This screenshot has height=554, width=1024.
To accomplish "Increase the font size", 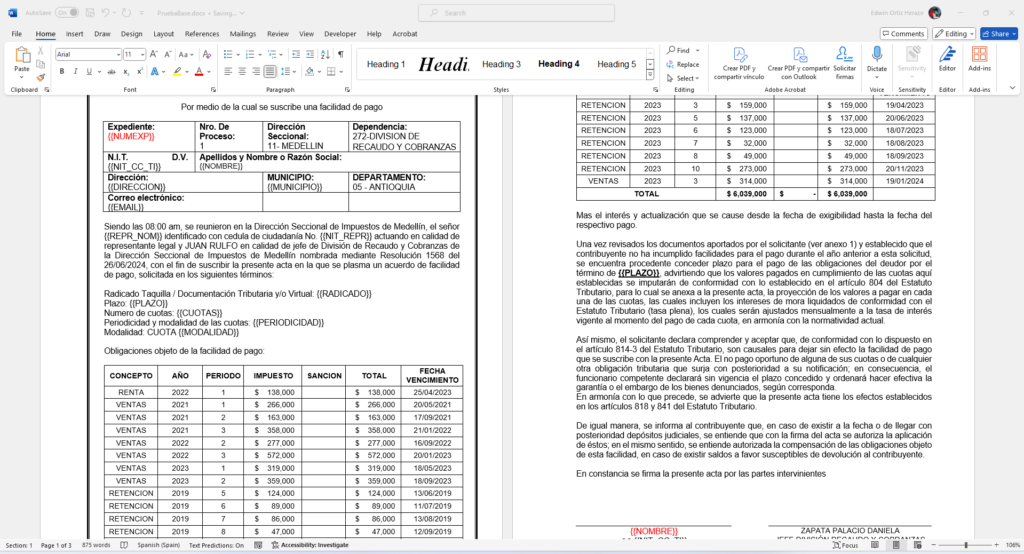I will tap(153, 54).
